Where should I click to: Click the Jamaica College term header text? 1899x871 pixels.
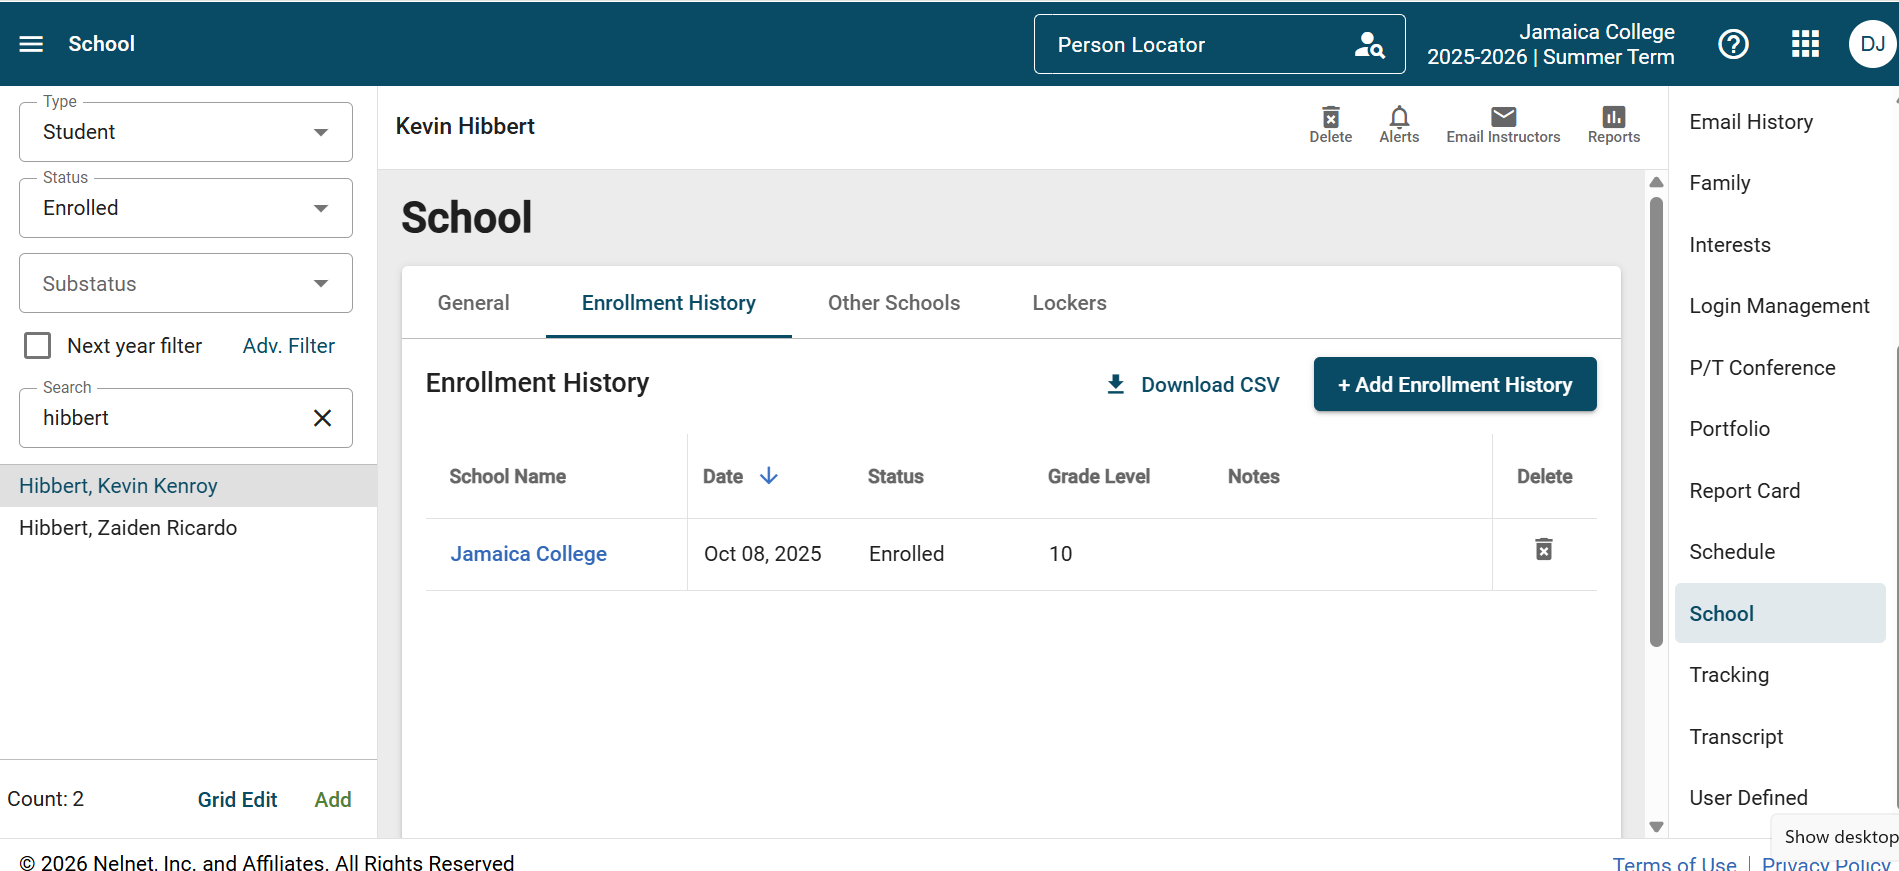1551,45
